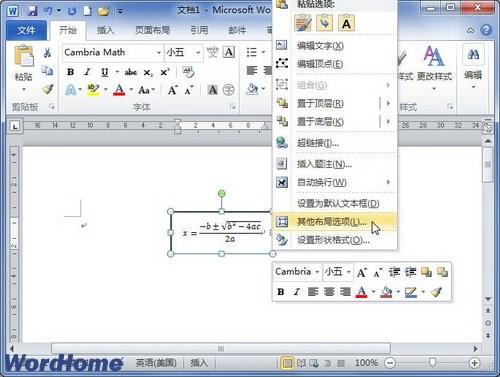This screenshot has width=500, height=377.
Task: Toggle Strikethrough abc formatting
Action: coord(131,72)
